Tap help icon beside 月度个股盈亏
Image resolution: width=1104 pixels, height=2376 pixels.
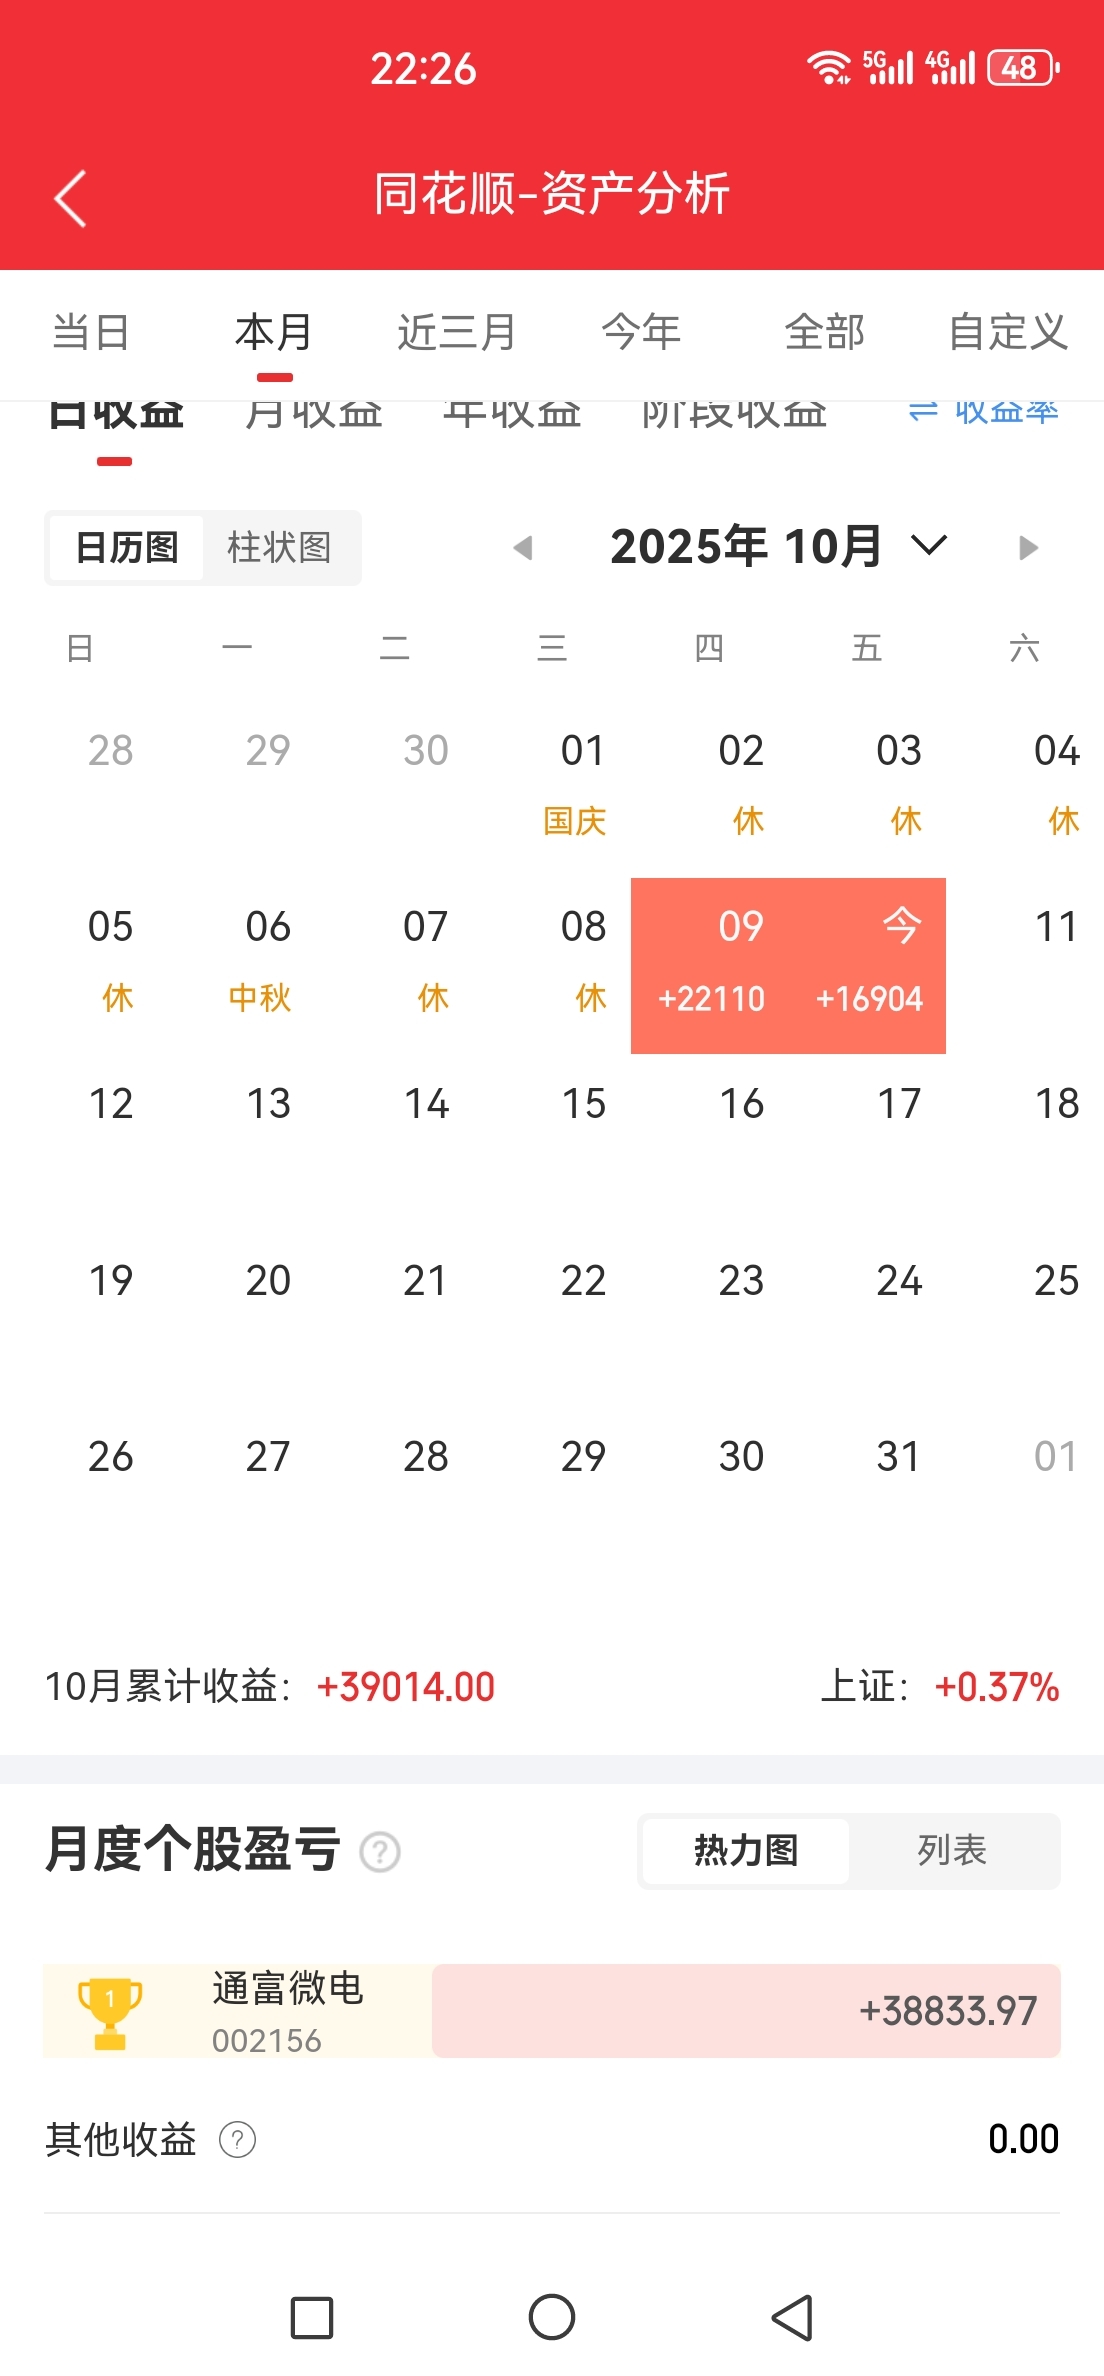pos(380,1852)
